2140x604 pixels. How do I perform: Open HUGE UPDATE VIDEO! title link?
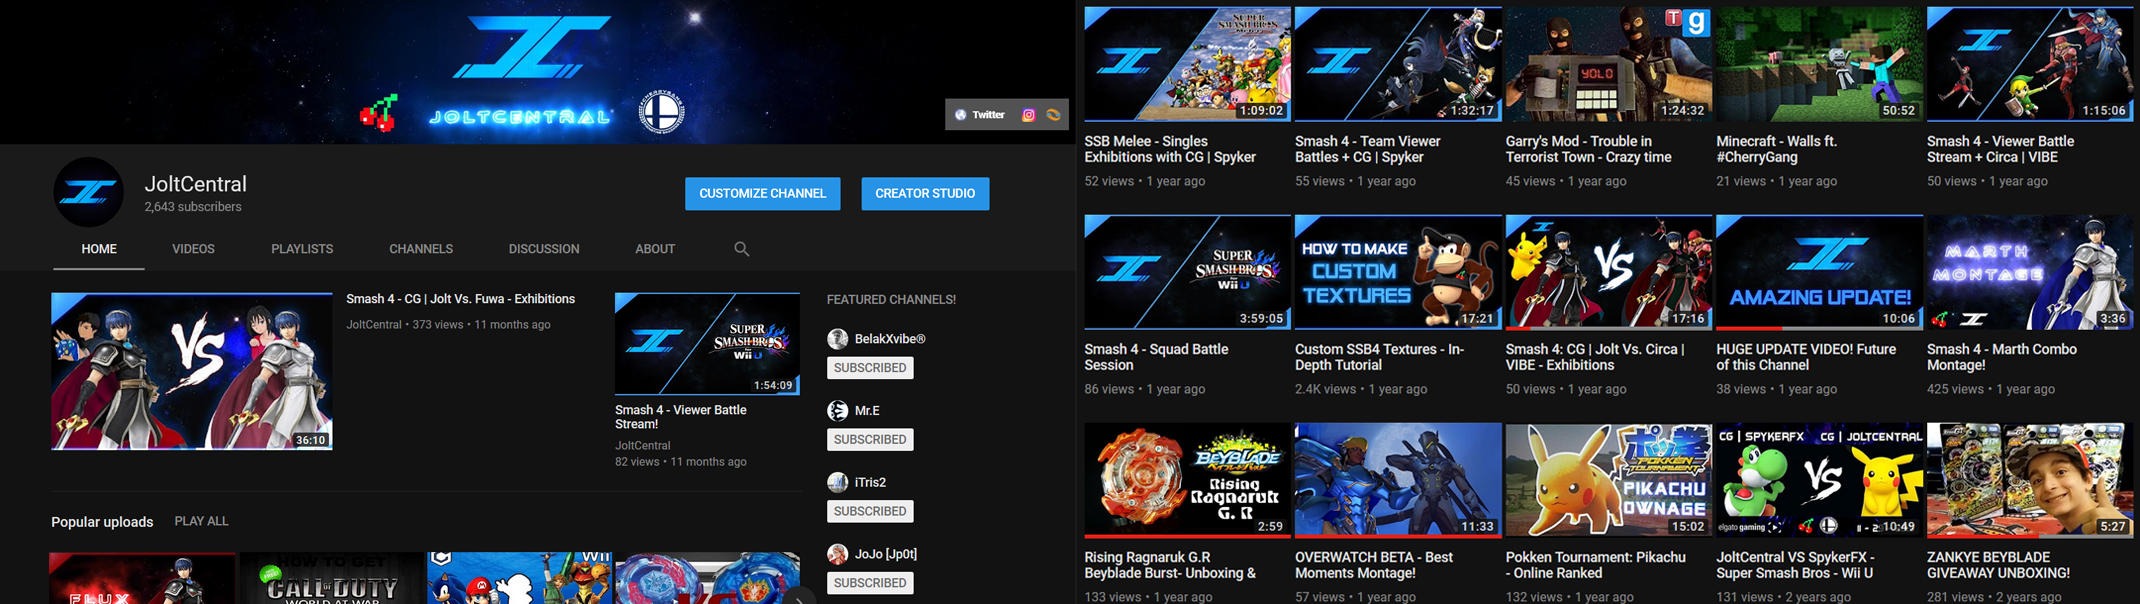(1806, 357)
